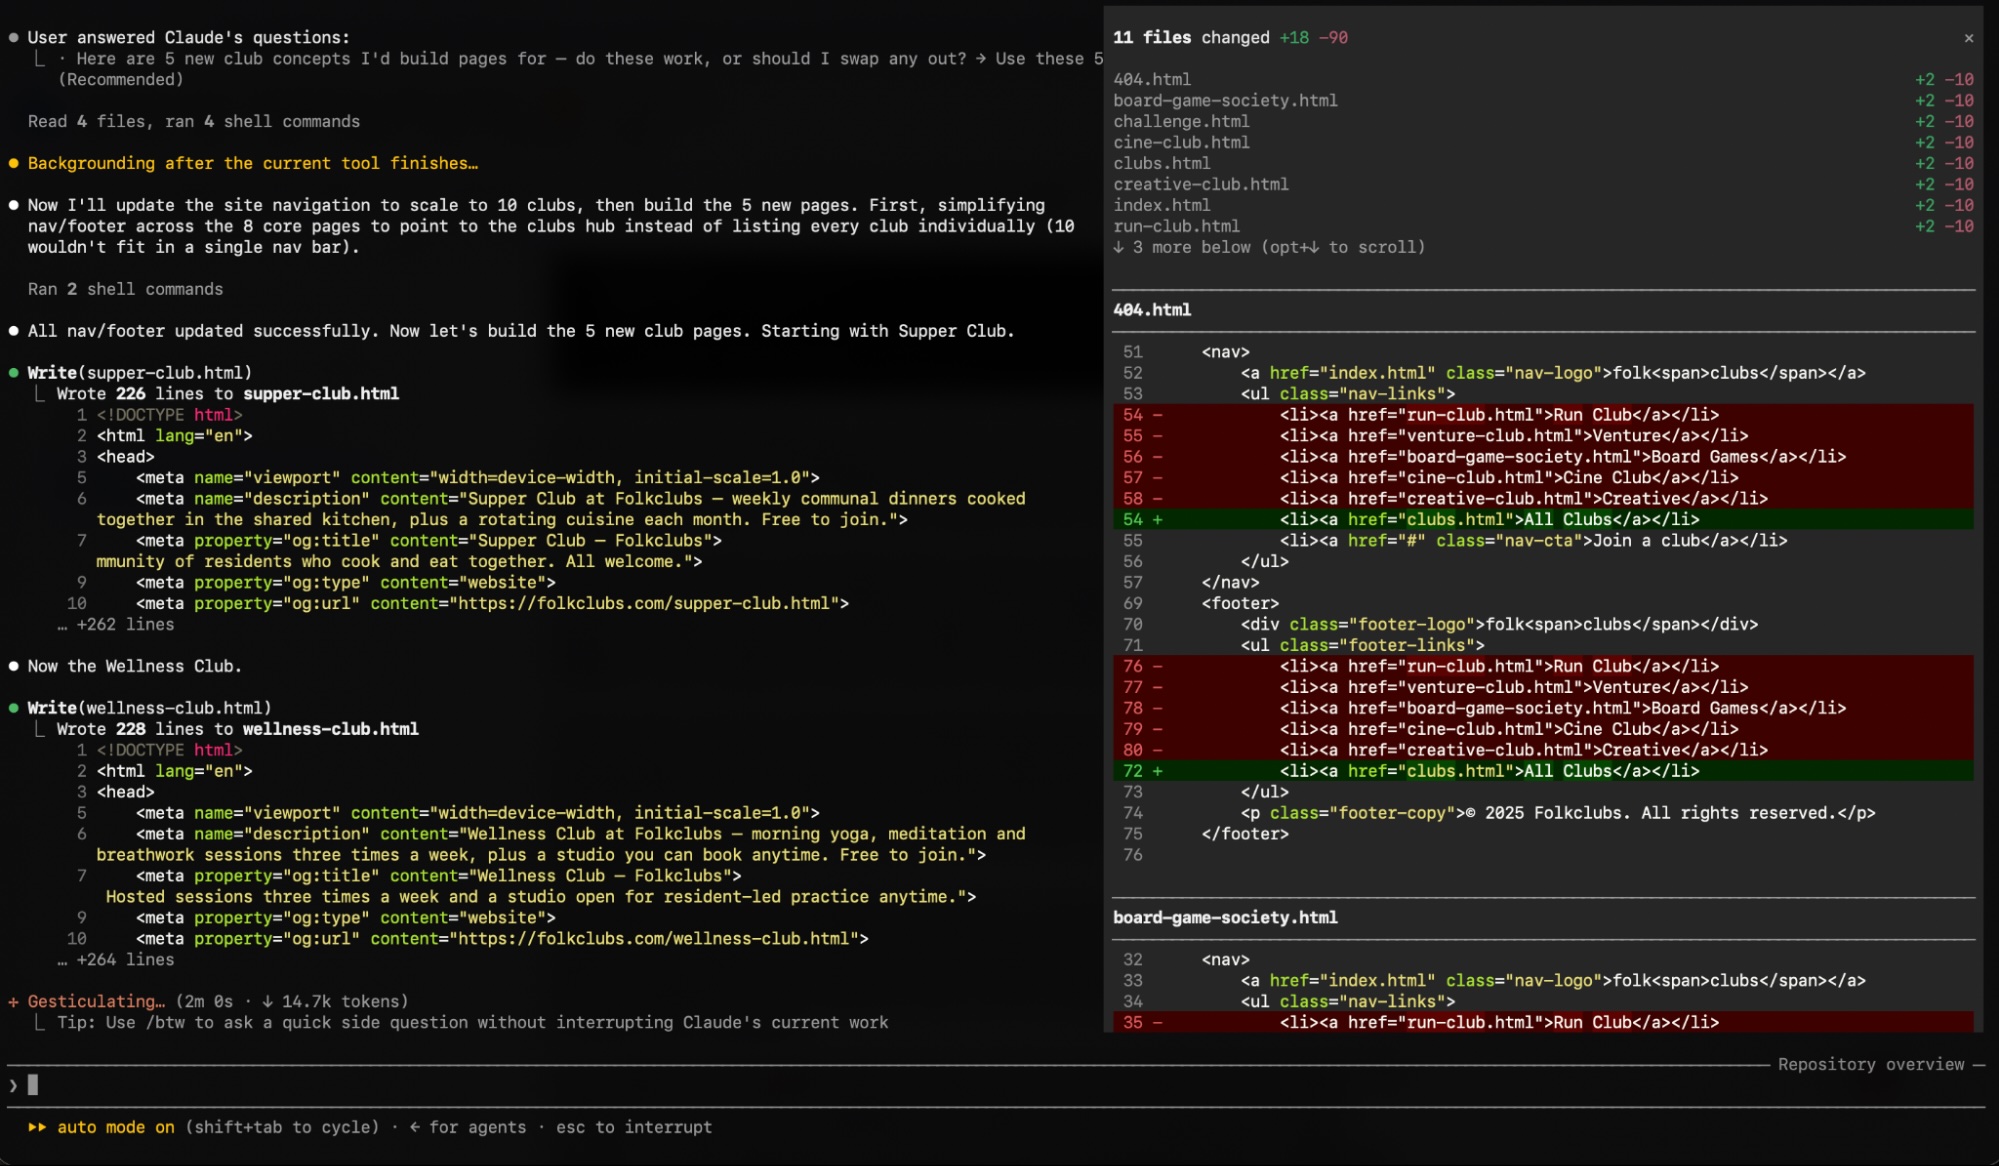Toggle the auto mode on indicator
This screenshot has height=1166, width=1999.
[x=115, y=1127]
